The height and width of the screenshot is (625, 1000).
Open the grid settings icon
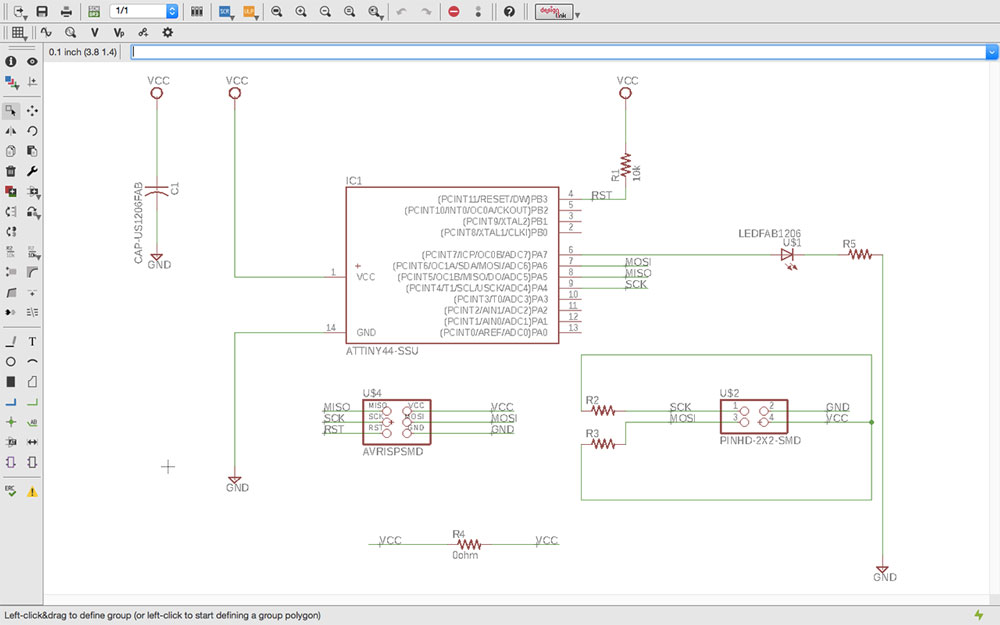pyautogui.click(x=18, y=33)
